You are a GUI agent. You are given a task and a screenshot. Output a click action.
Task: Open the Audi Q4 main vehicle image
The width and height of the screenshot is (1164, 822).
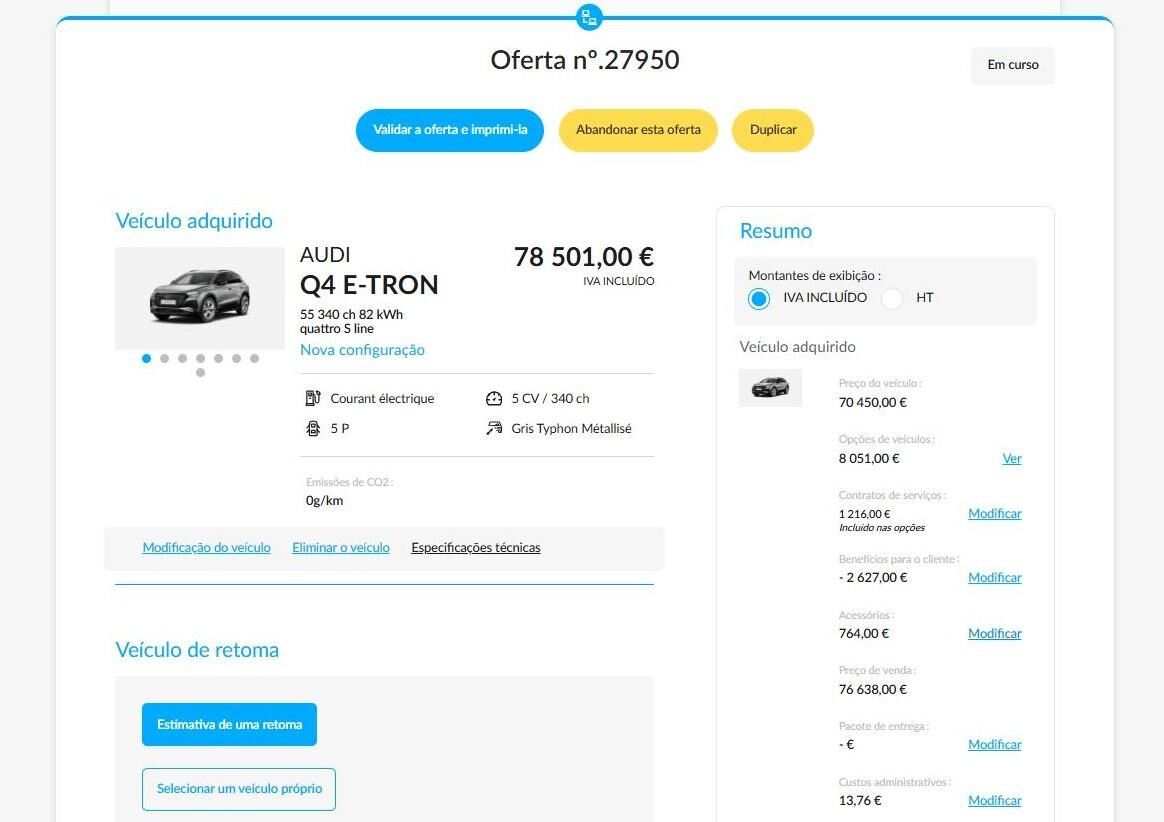click(x=200, y=298)
